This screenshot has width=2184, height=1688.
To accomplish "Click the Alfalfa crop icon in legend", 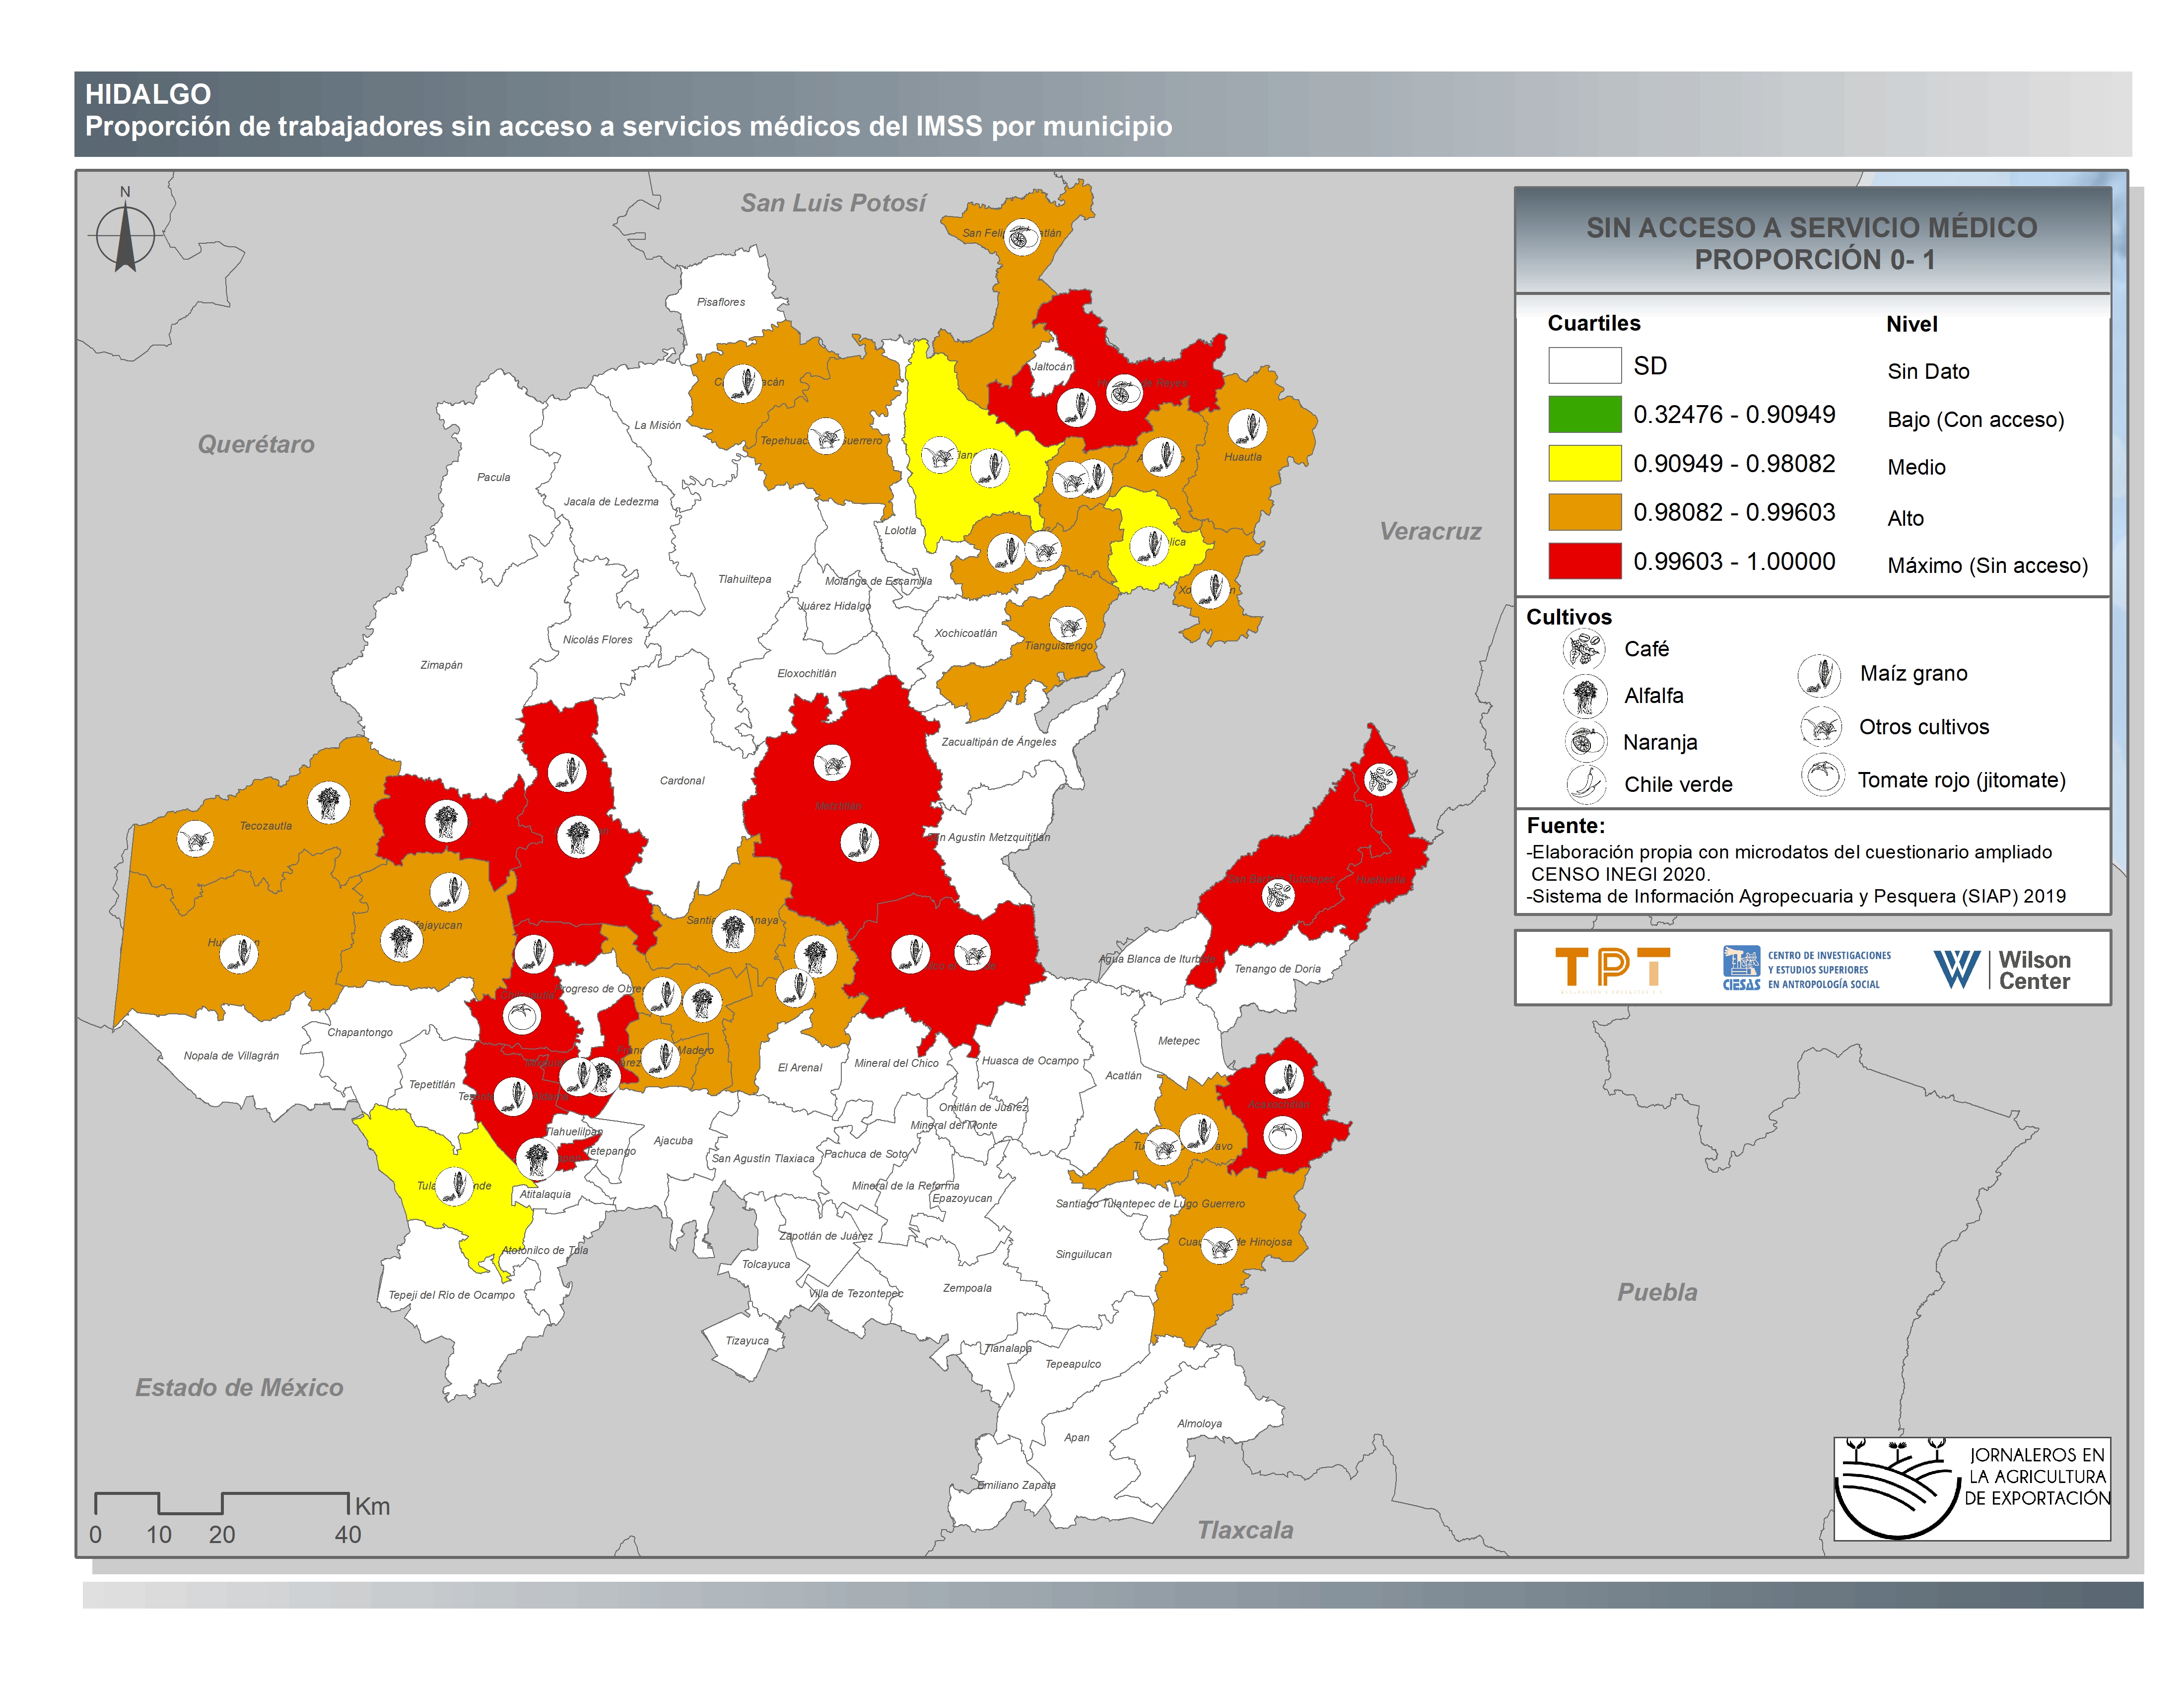I will tap(1585, 696).
